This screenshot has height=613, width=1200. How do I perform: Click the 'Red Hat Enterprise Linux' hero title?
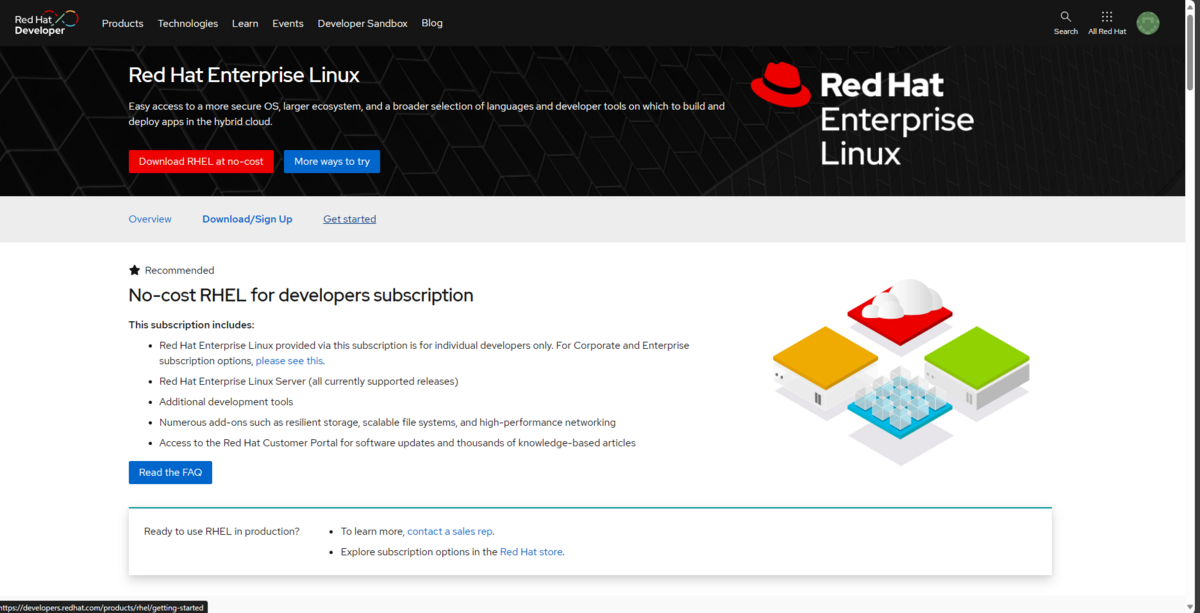coord(244,75)
